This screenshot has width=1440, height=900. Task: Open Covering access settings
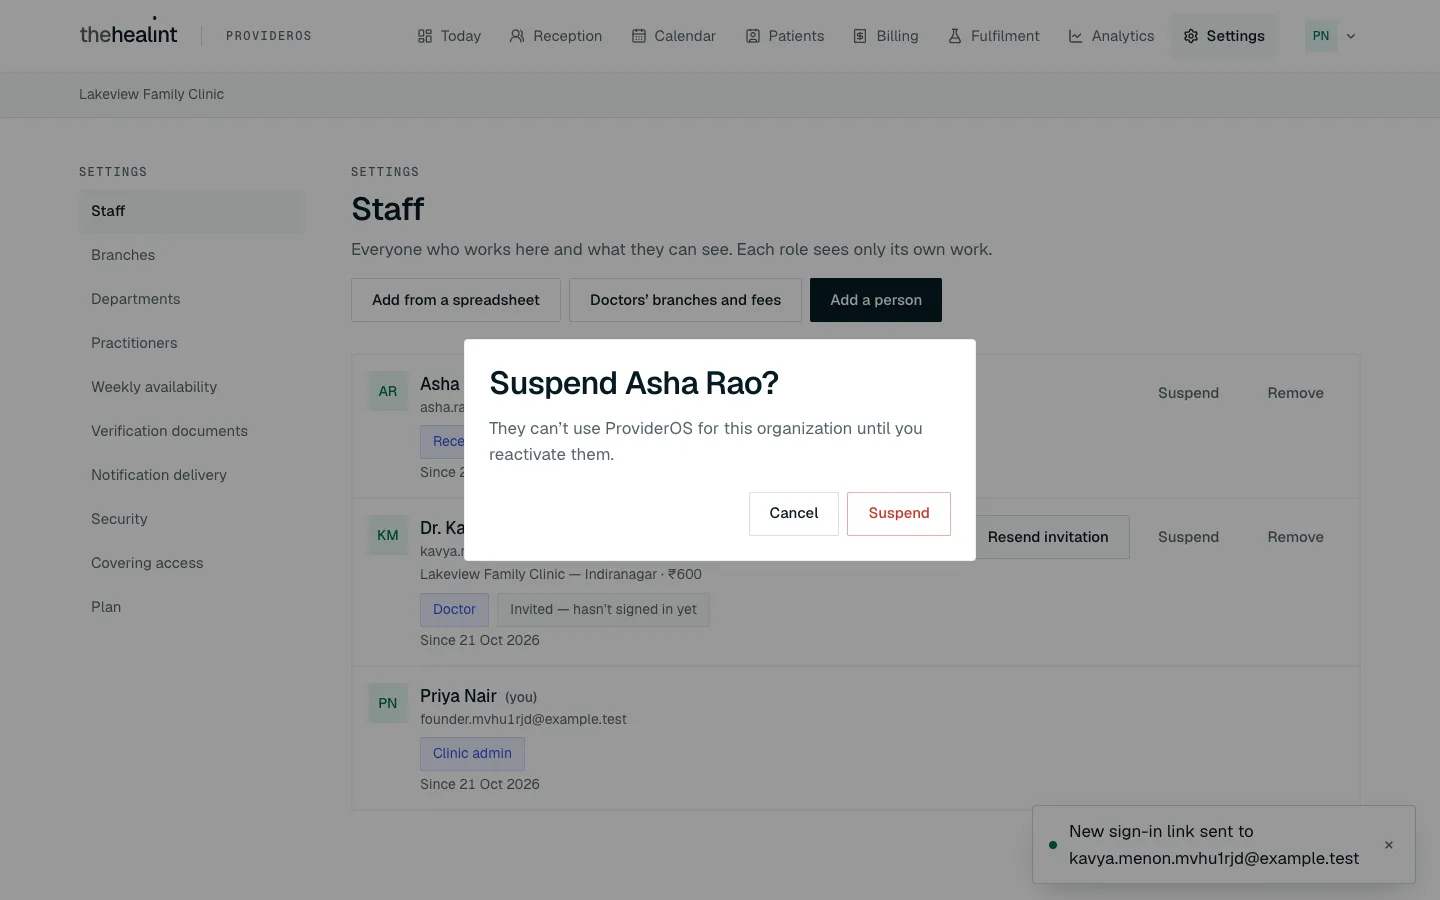[x=192, y=563]
